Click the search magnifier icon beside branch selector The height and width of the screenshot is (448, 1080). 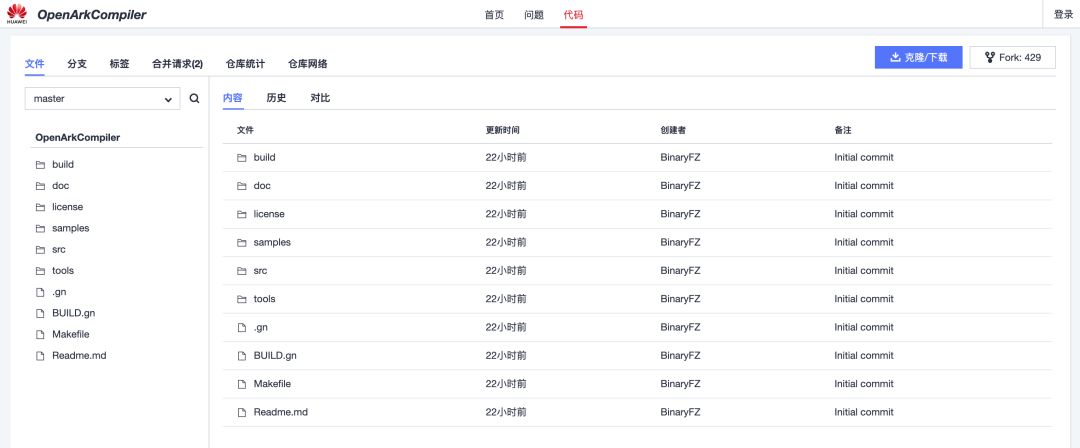coord(195,99)
